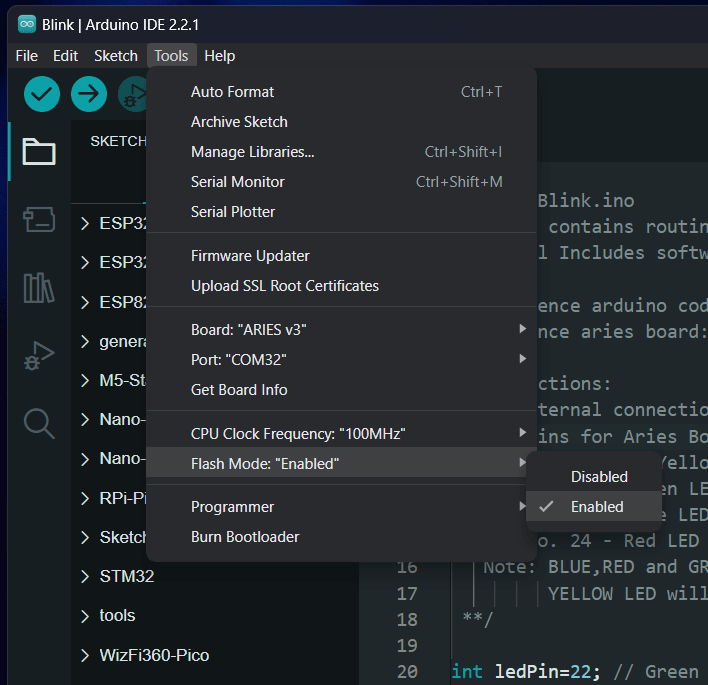Screen dimensions: 708x685
Task: Open the File menu
Action: [x=27, y=56]
